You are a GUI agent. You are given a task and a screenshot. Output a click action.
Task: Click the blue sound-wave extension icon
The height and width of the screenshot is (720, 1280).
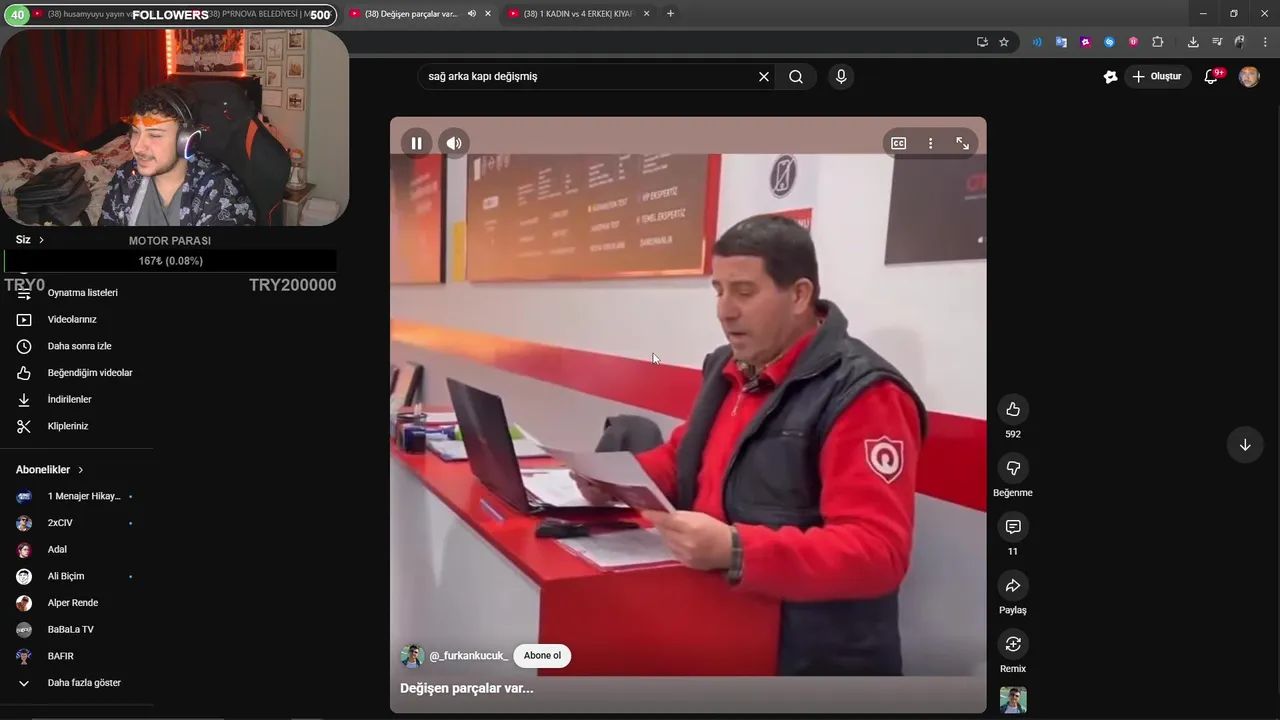1037,42
